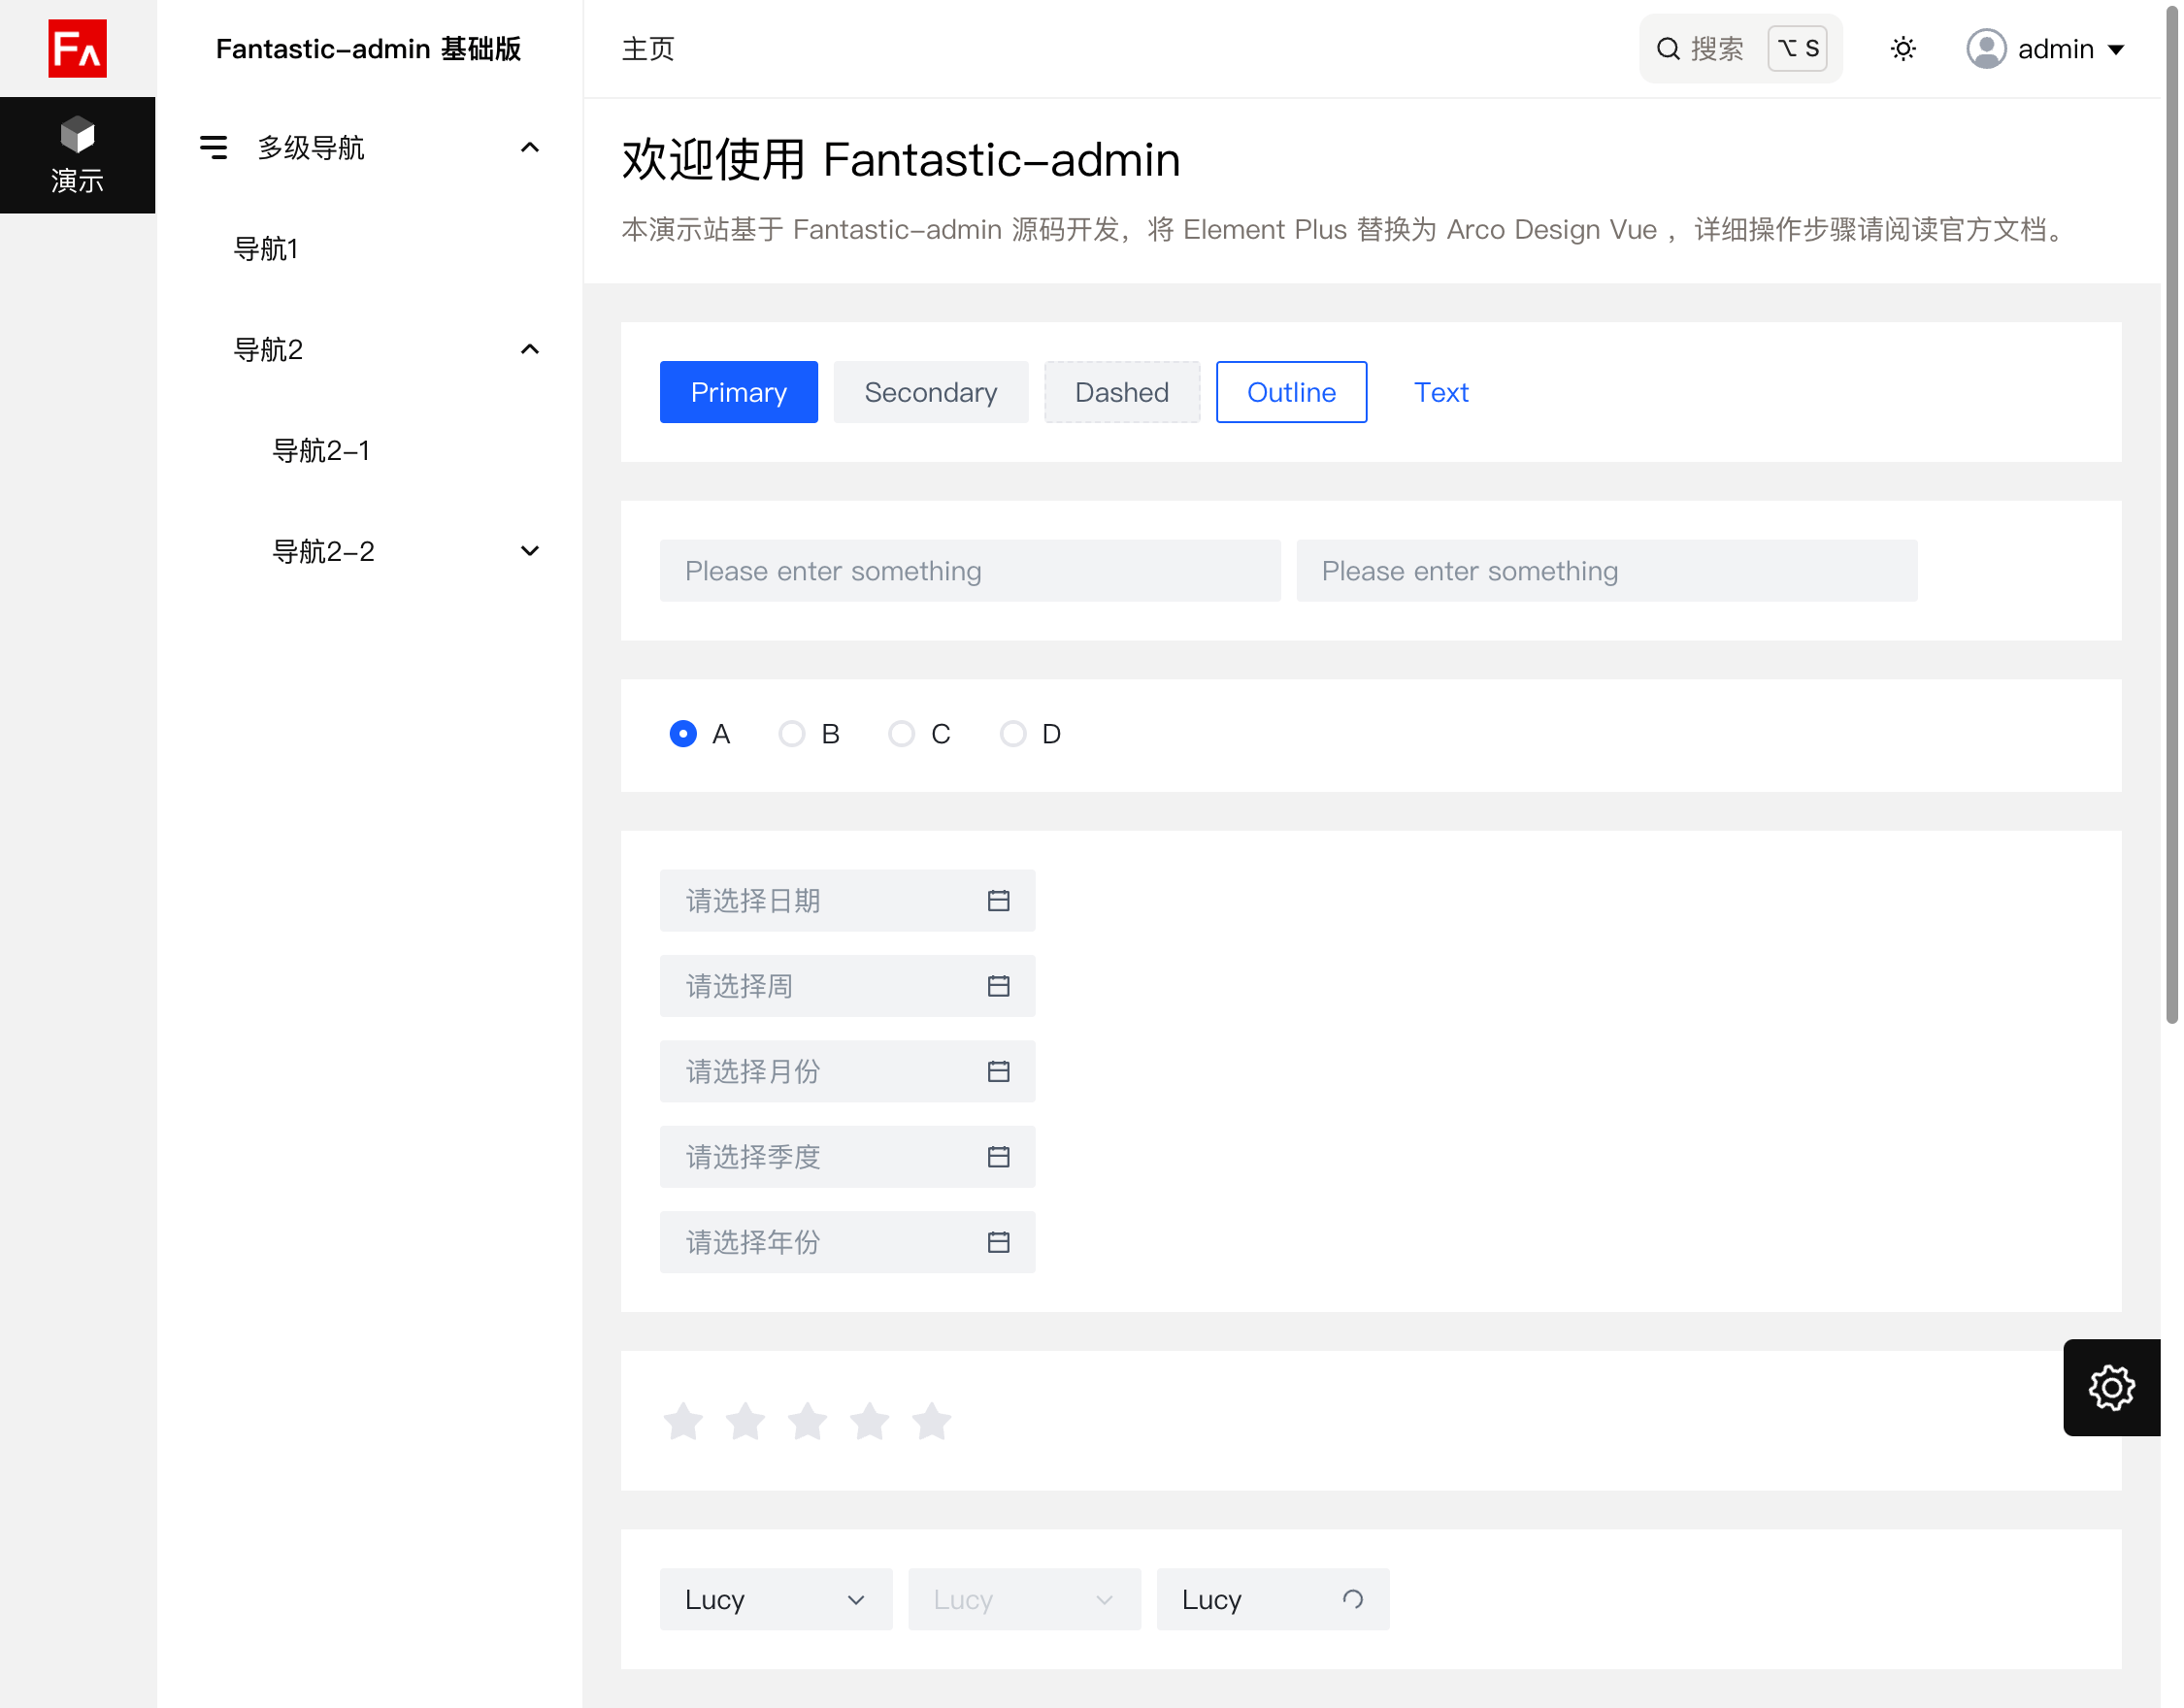Click the red Fantastic-admin logo
2184x1708 pixels.
coord(77,48)
